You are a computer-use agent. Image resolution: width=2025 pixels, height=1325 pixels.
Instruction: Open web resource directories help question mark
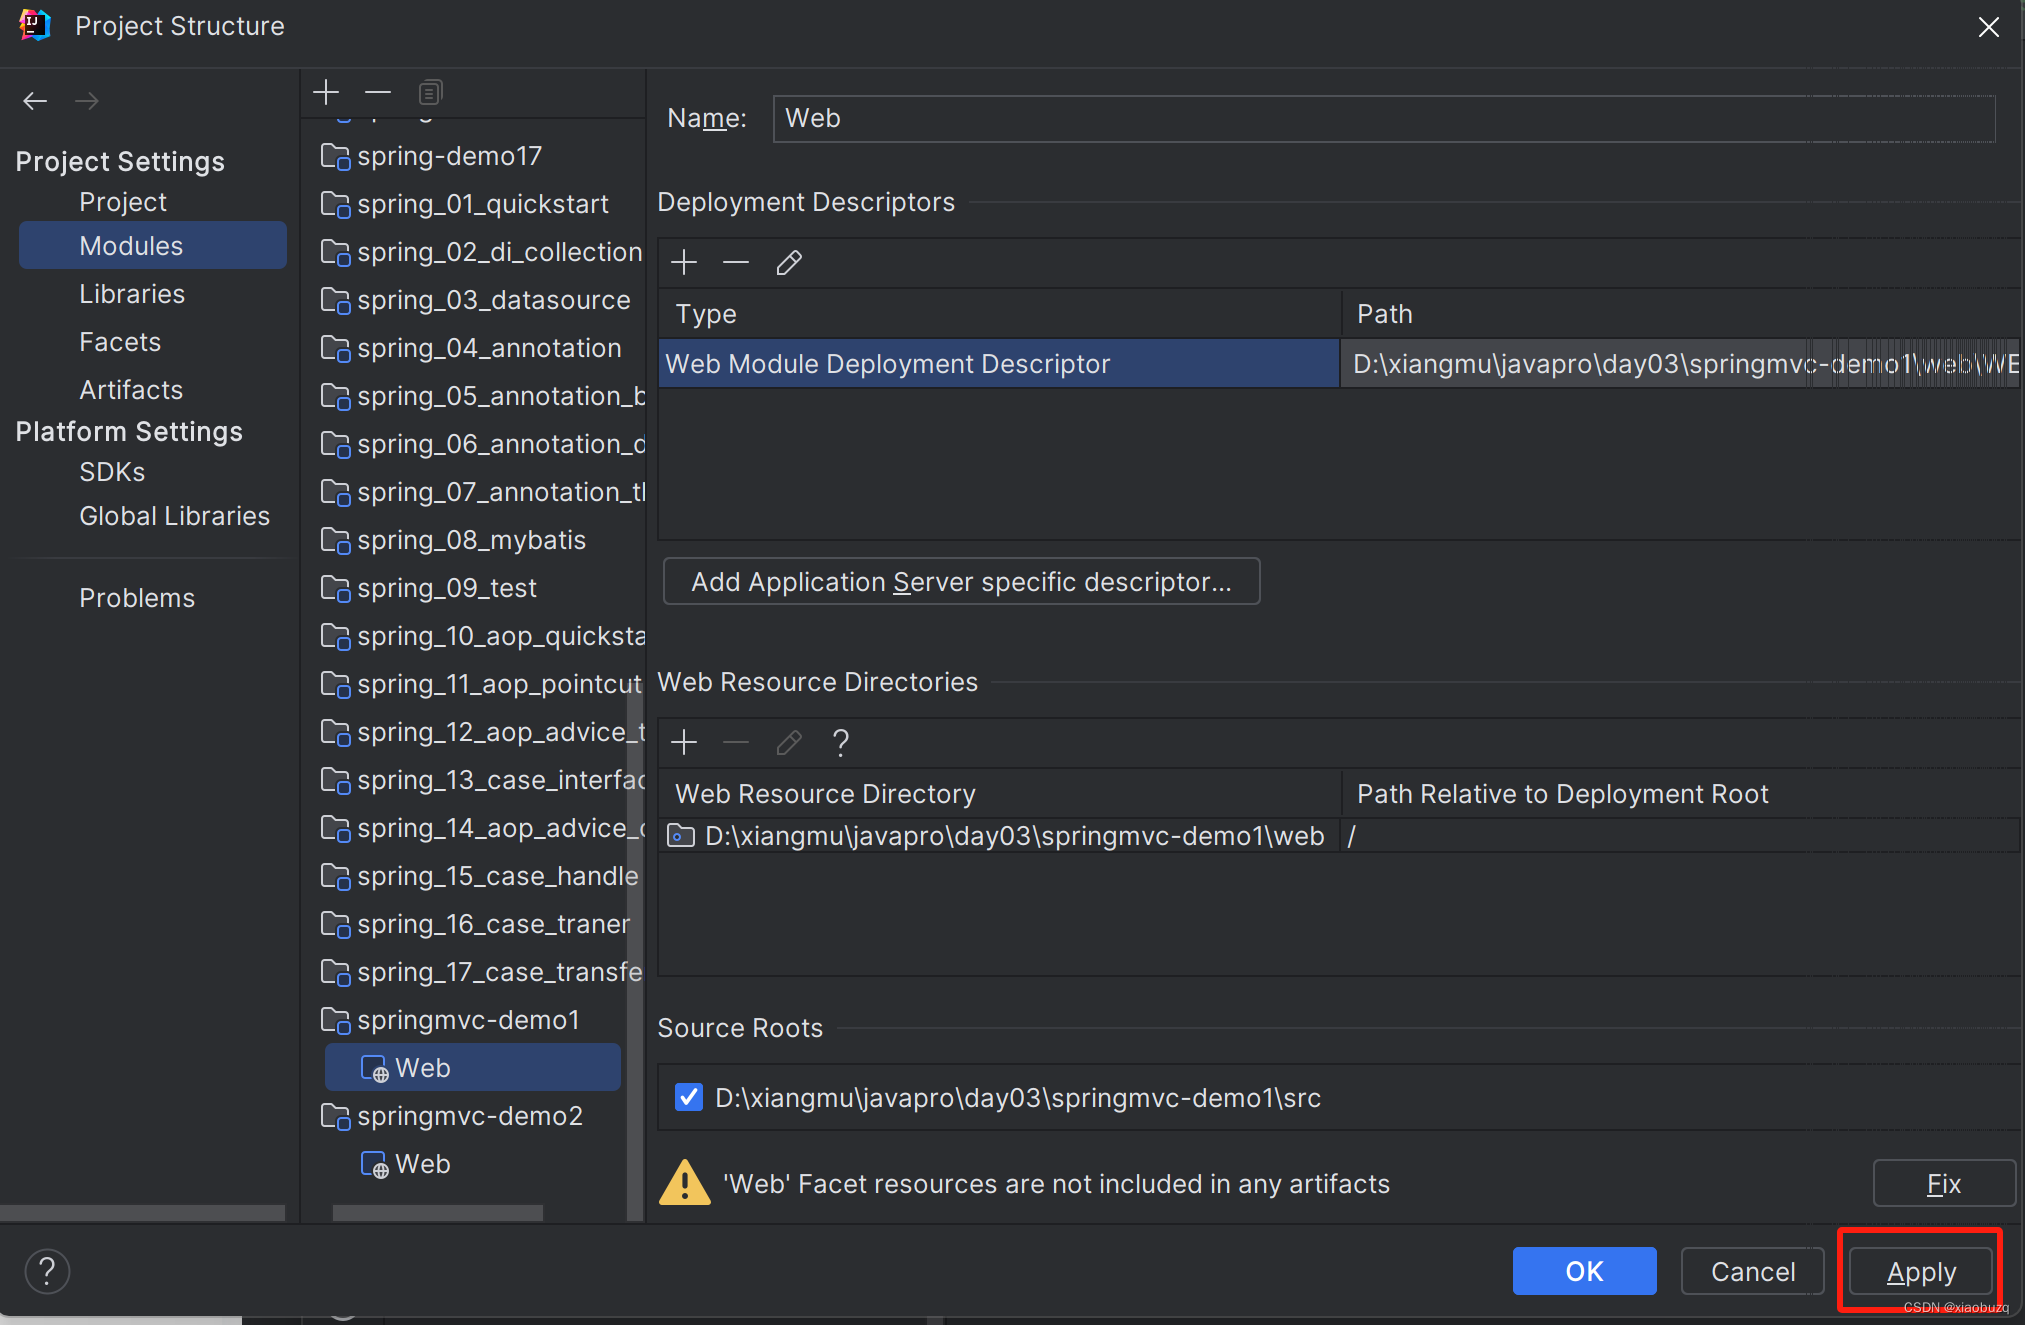tap(840, 742)
